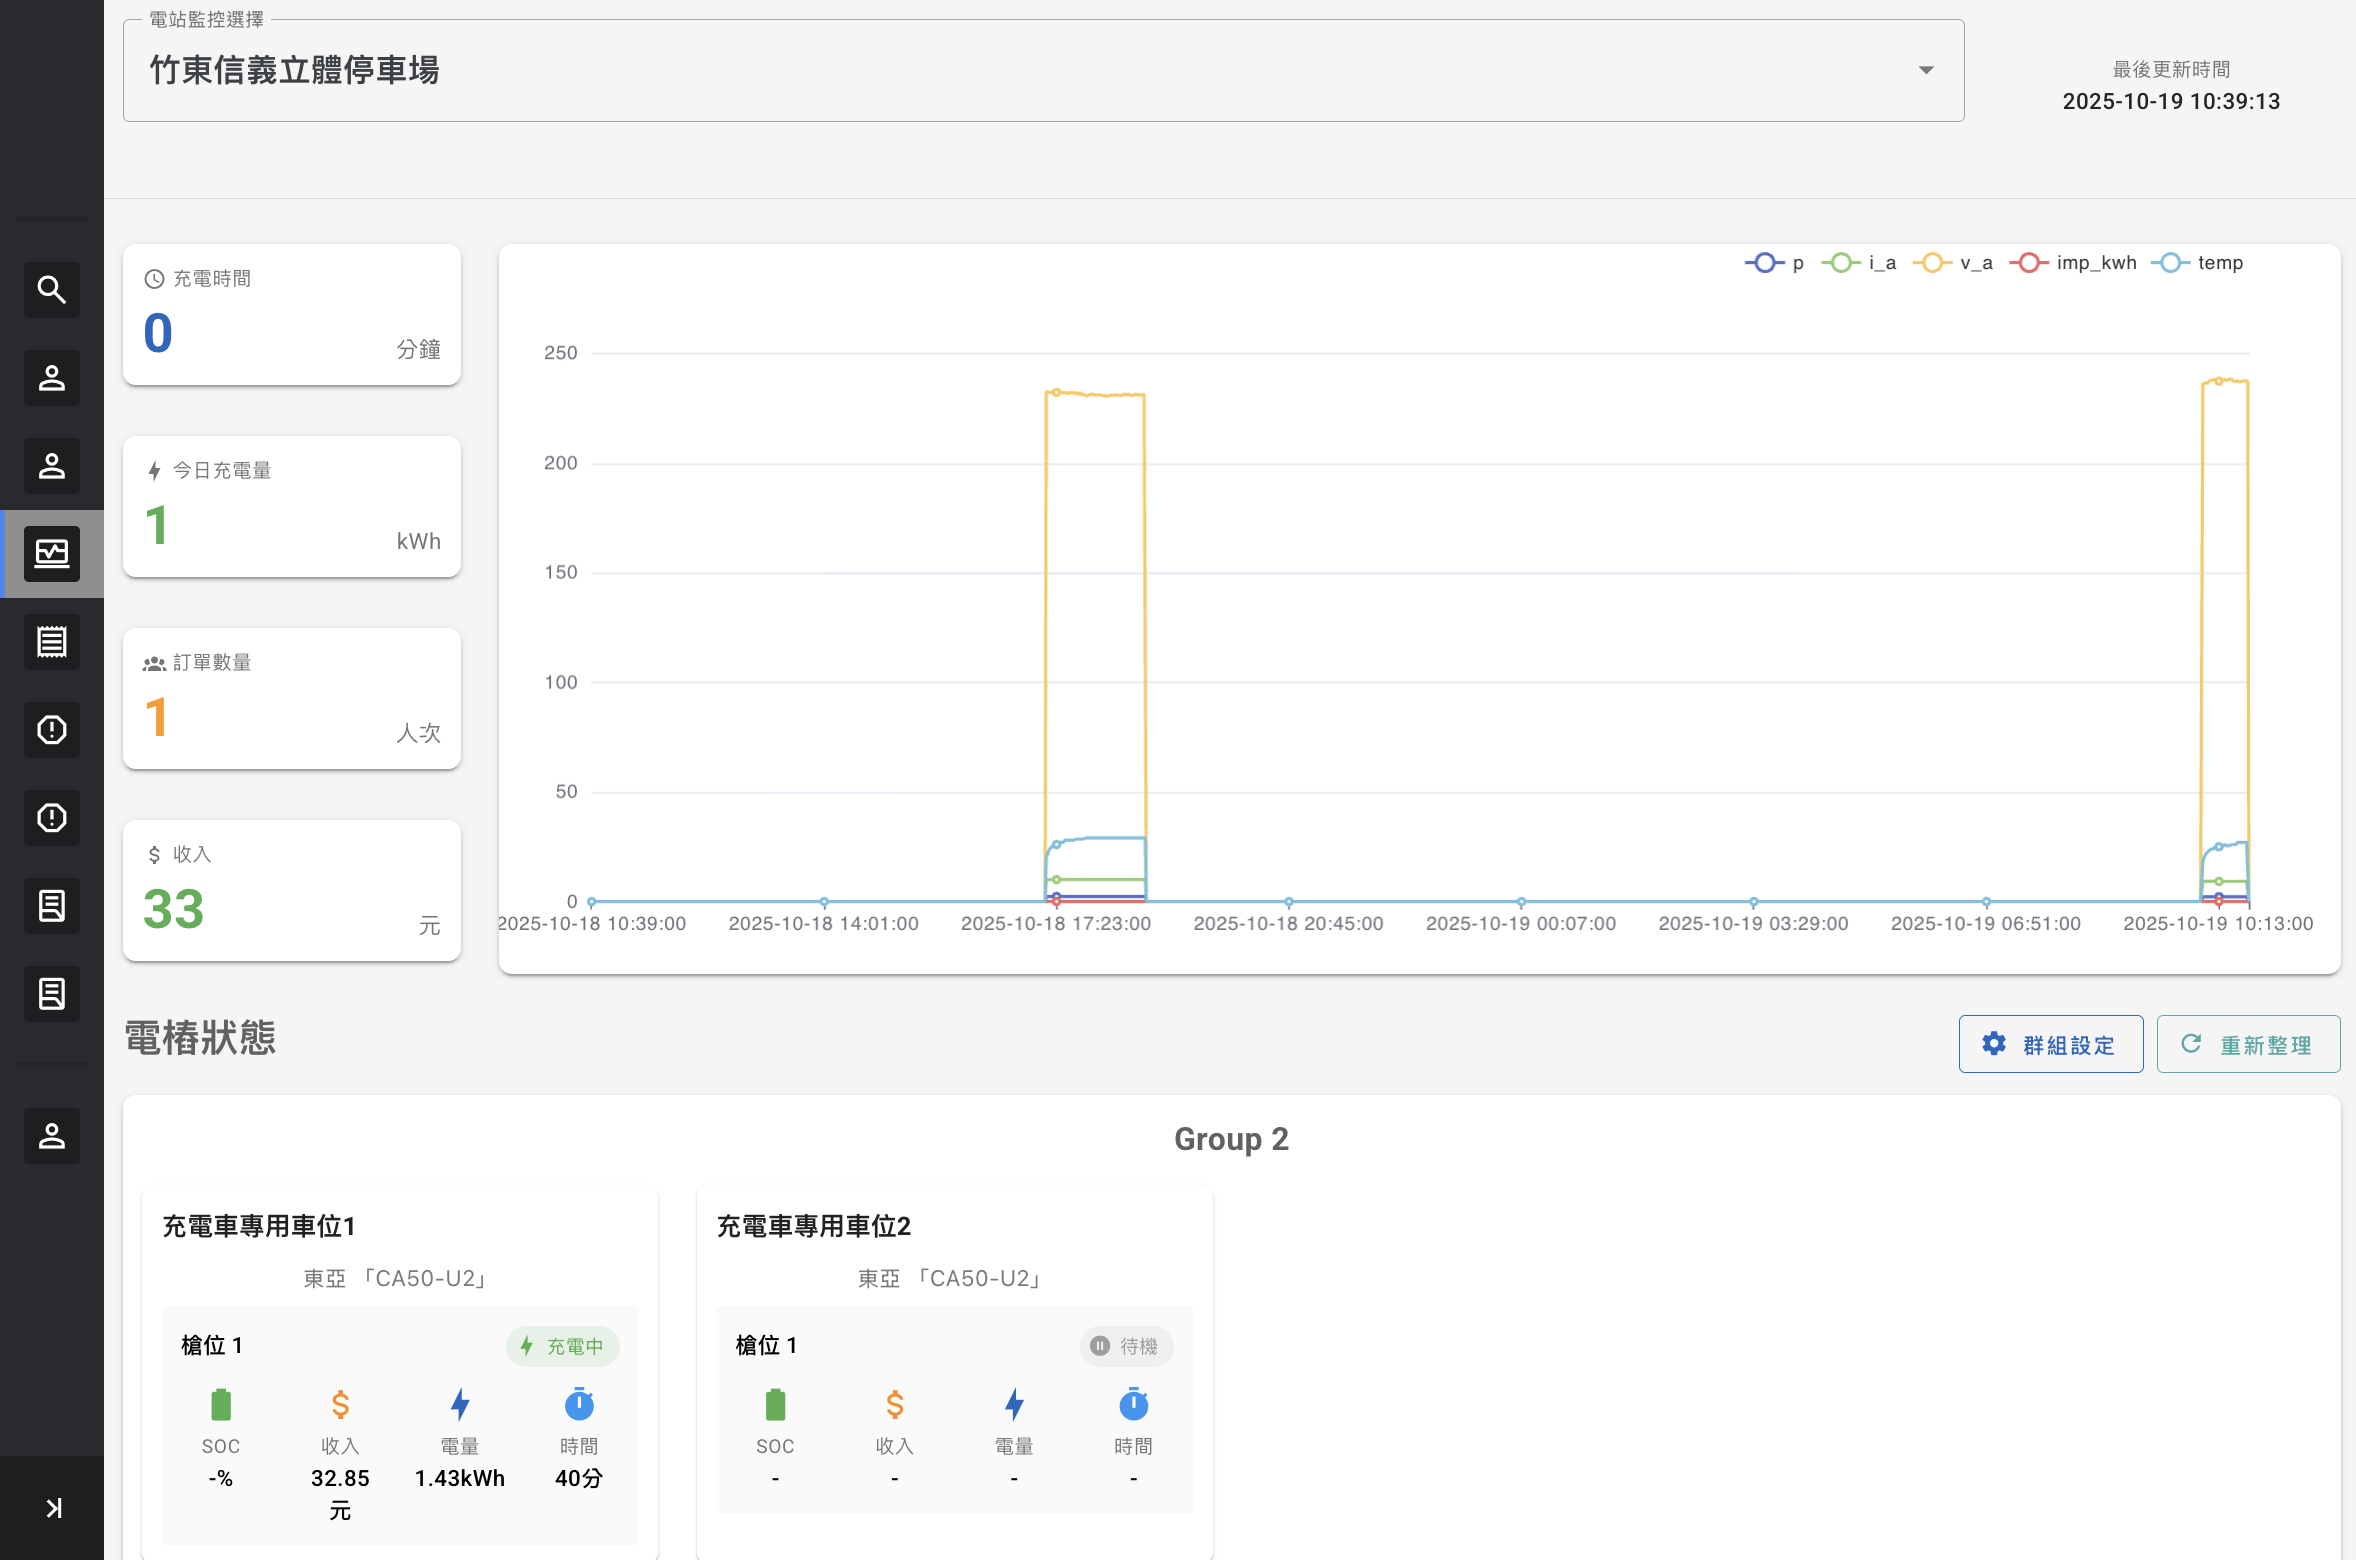Image resolution: width=2356 pixels, height=1560 pixels.
Task: Click the clock icon beside 充電時間
Action: tap(154, 279)
